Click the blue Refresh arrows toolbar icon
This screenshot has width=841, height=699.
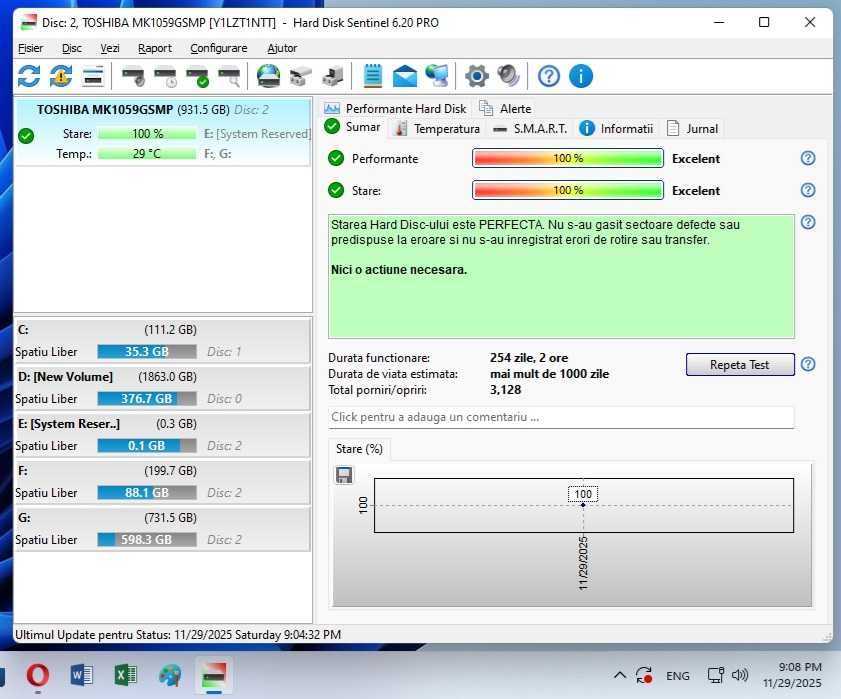pyautogui.click(x=28, y=76)
